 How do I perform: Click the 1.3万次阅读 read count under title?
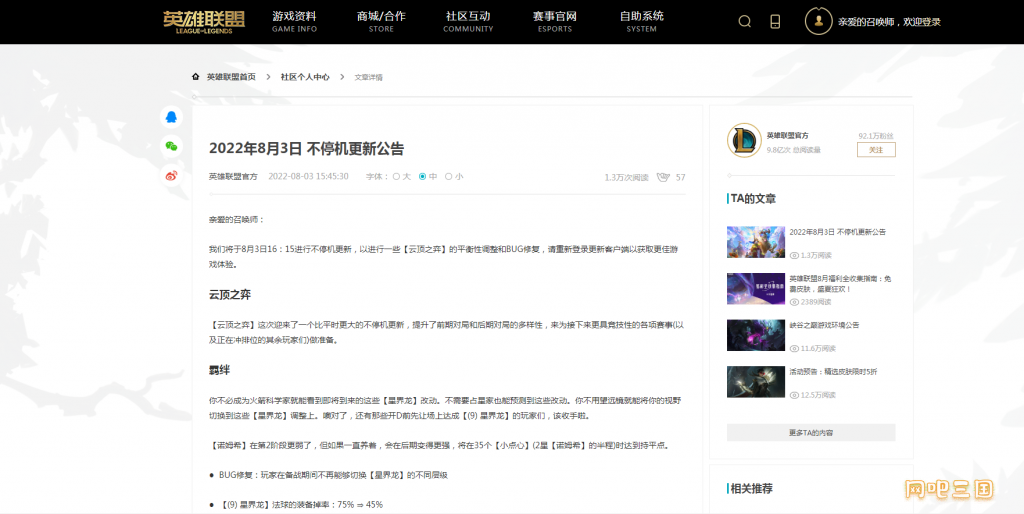(626, 177)
